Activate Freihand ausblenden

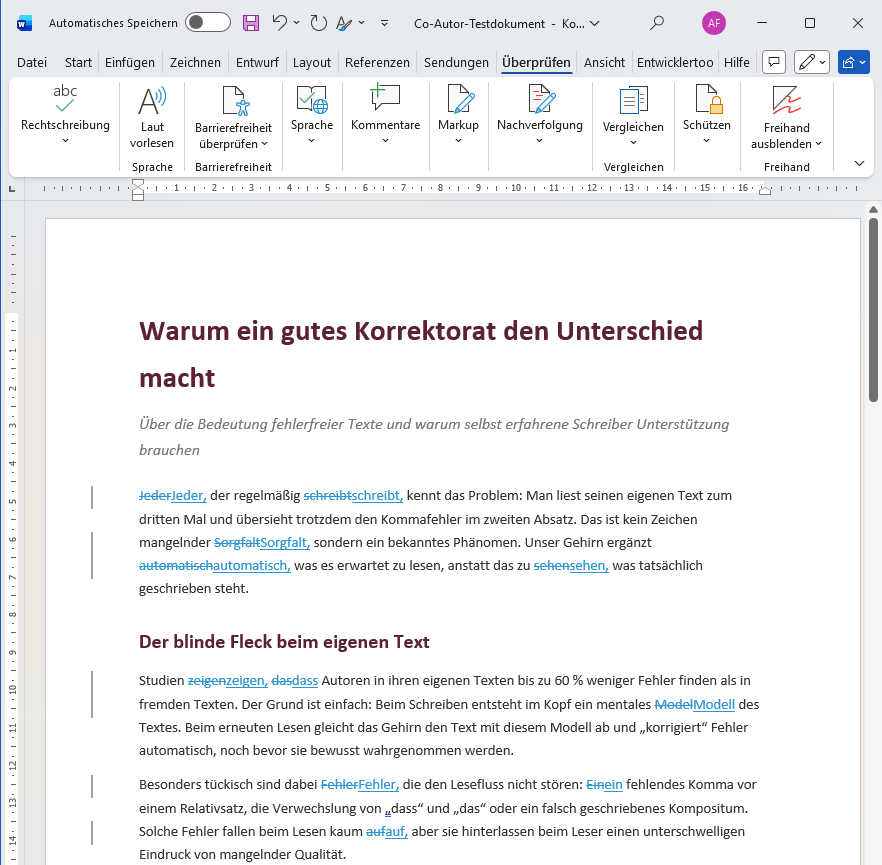coord(786,110)
